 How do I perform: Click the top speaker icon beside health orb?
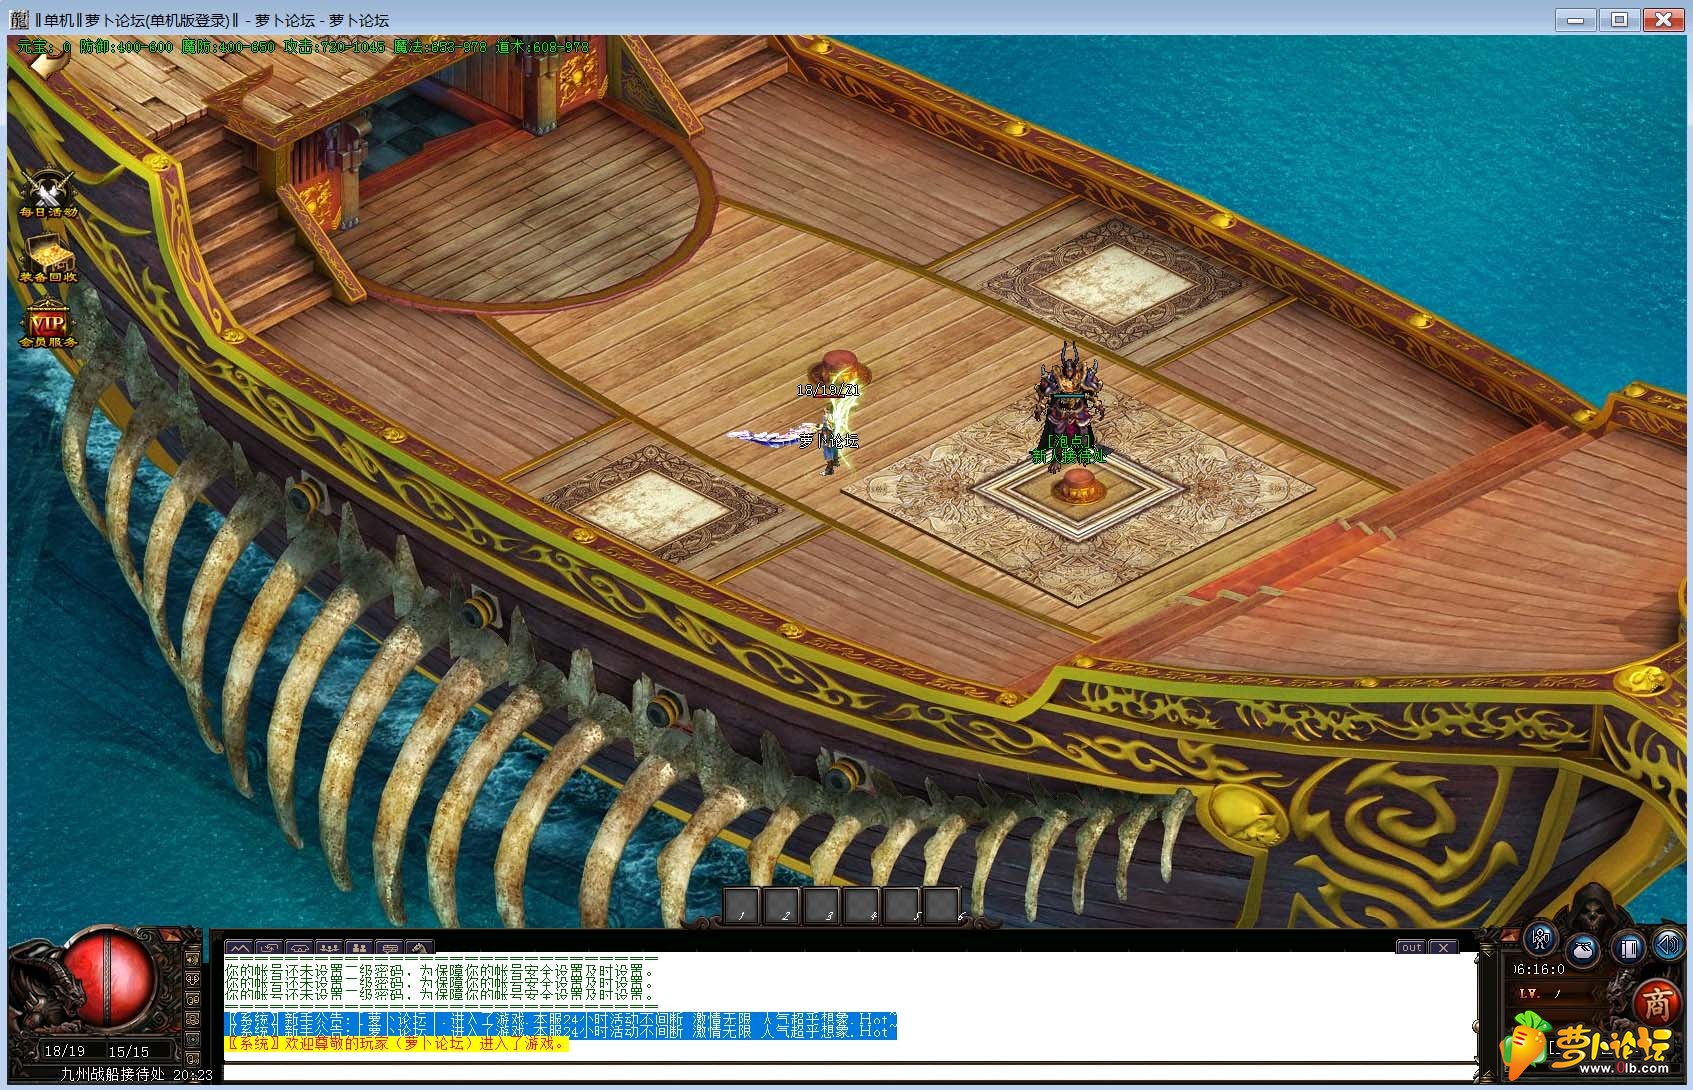point(192,959)
